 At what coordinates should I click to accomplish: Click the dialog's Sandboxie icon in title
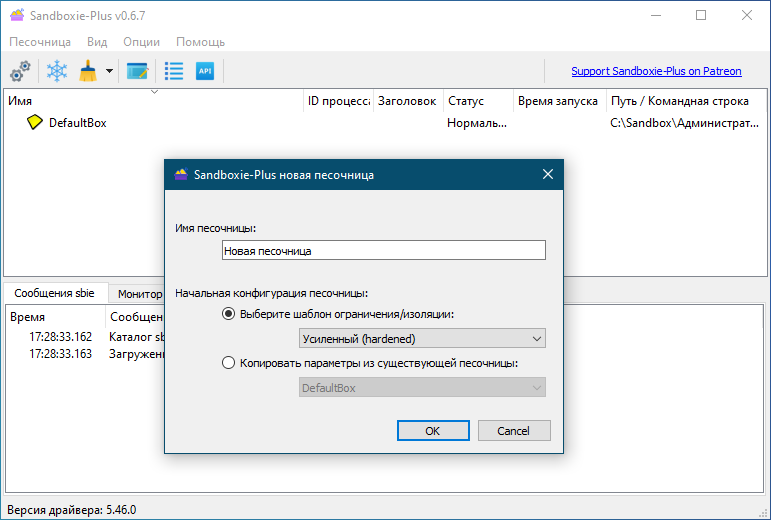pyautogui.click(x=181, y=174)
